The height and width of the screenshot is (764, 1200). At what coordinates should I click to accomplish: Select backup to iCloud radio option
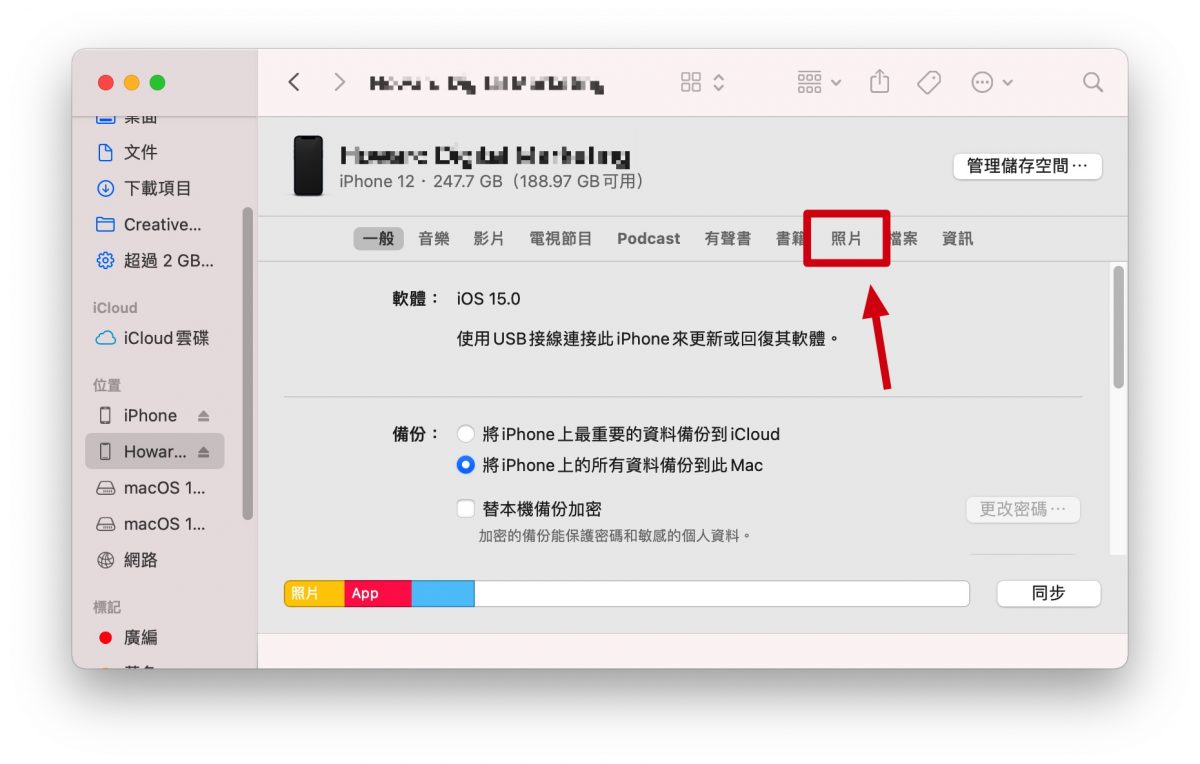[x=465, y=434]
